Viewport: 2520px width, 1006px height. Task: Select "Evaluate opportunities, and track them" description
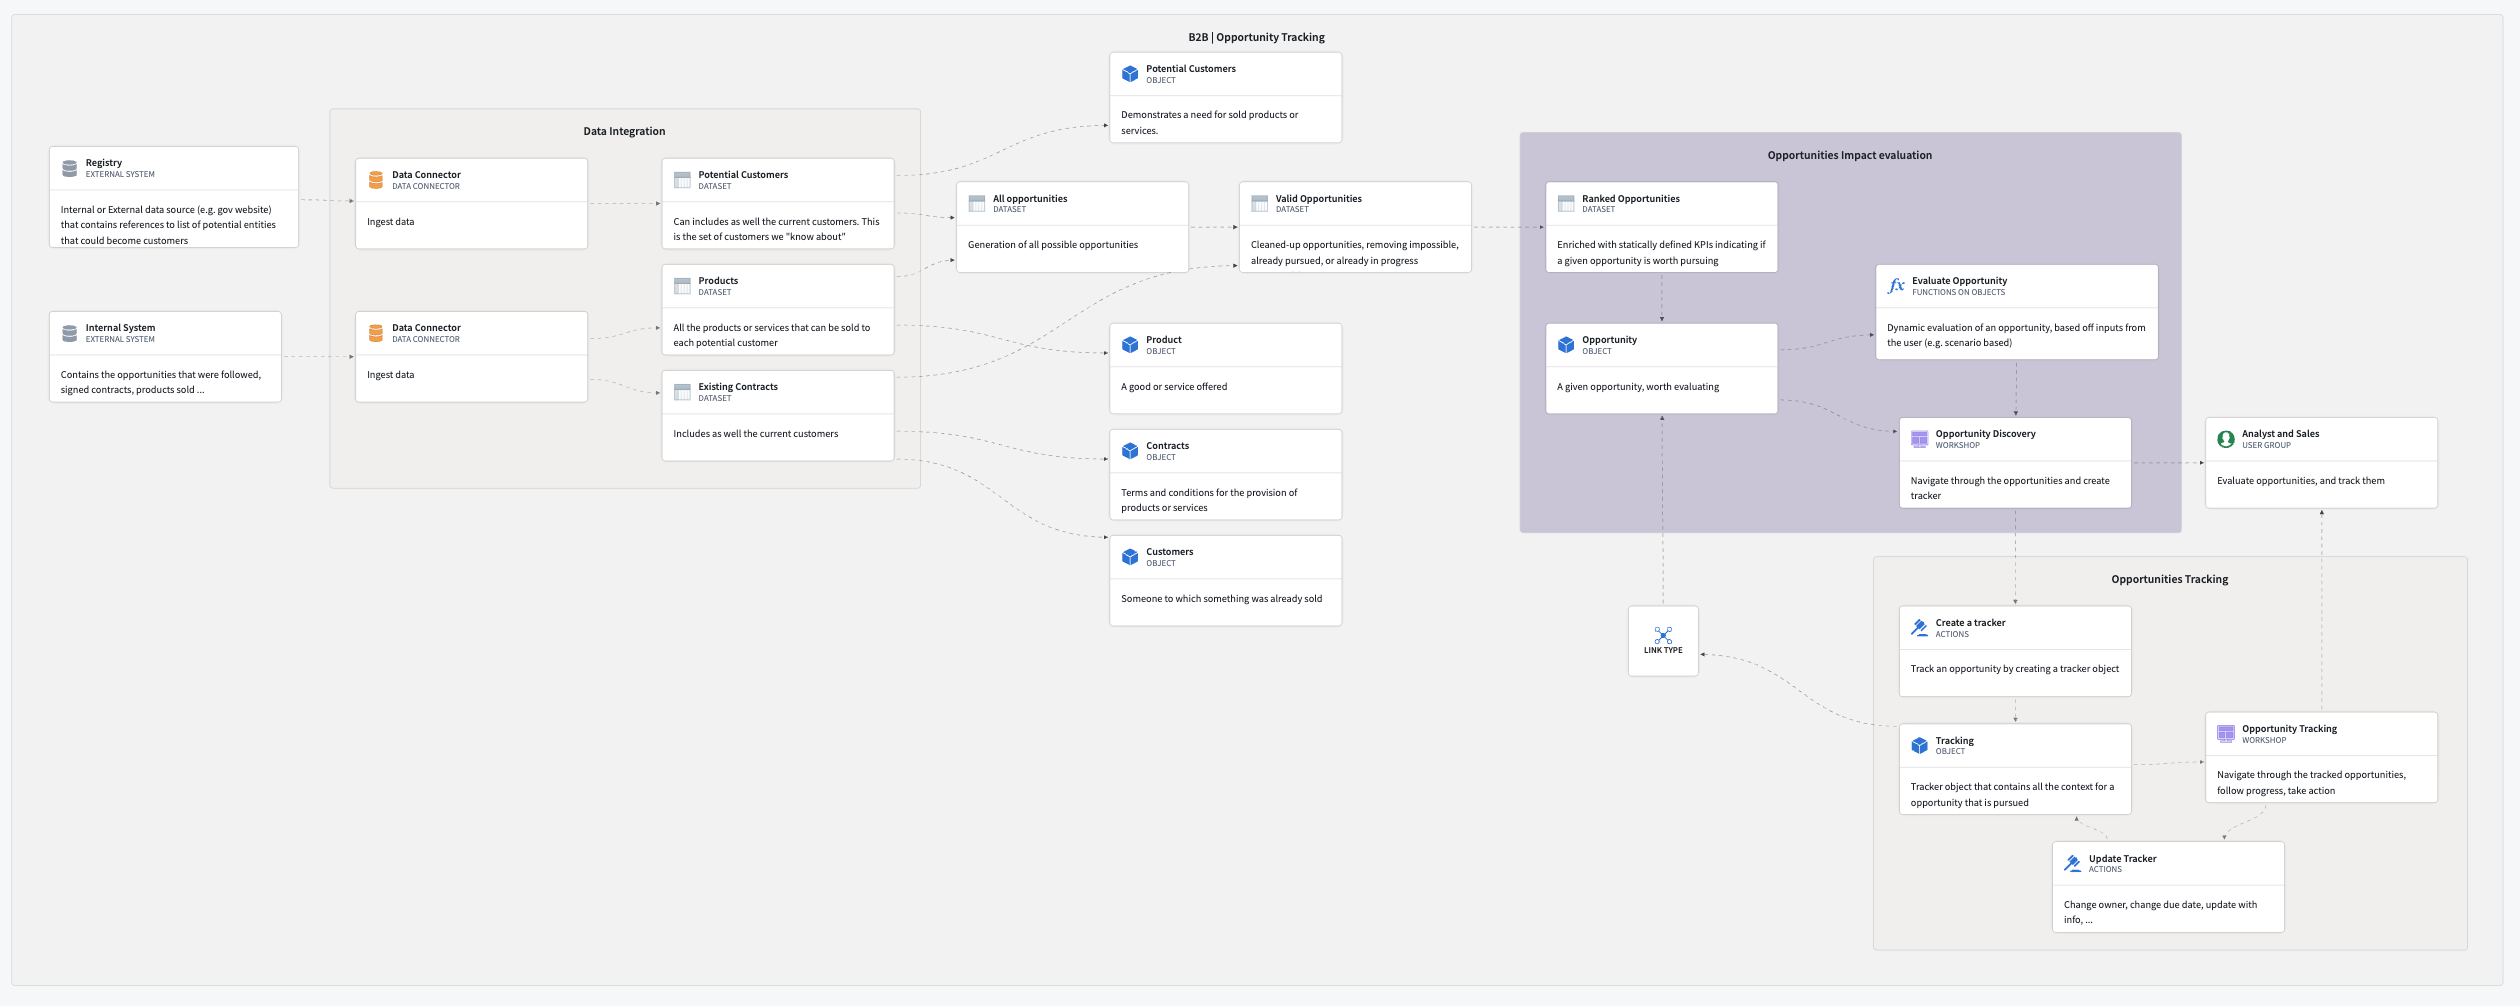2301,481
